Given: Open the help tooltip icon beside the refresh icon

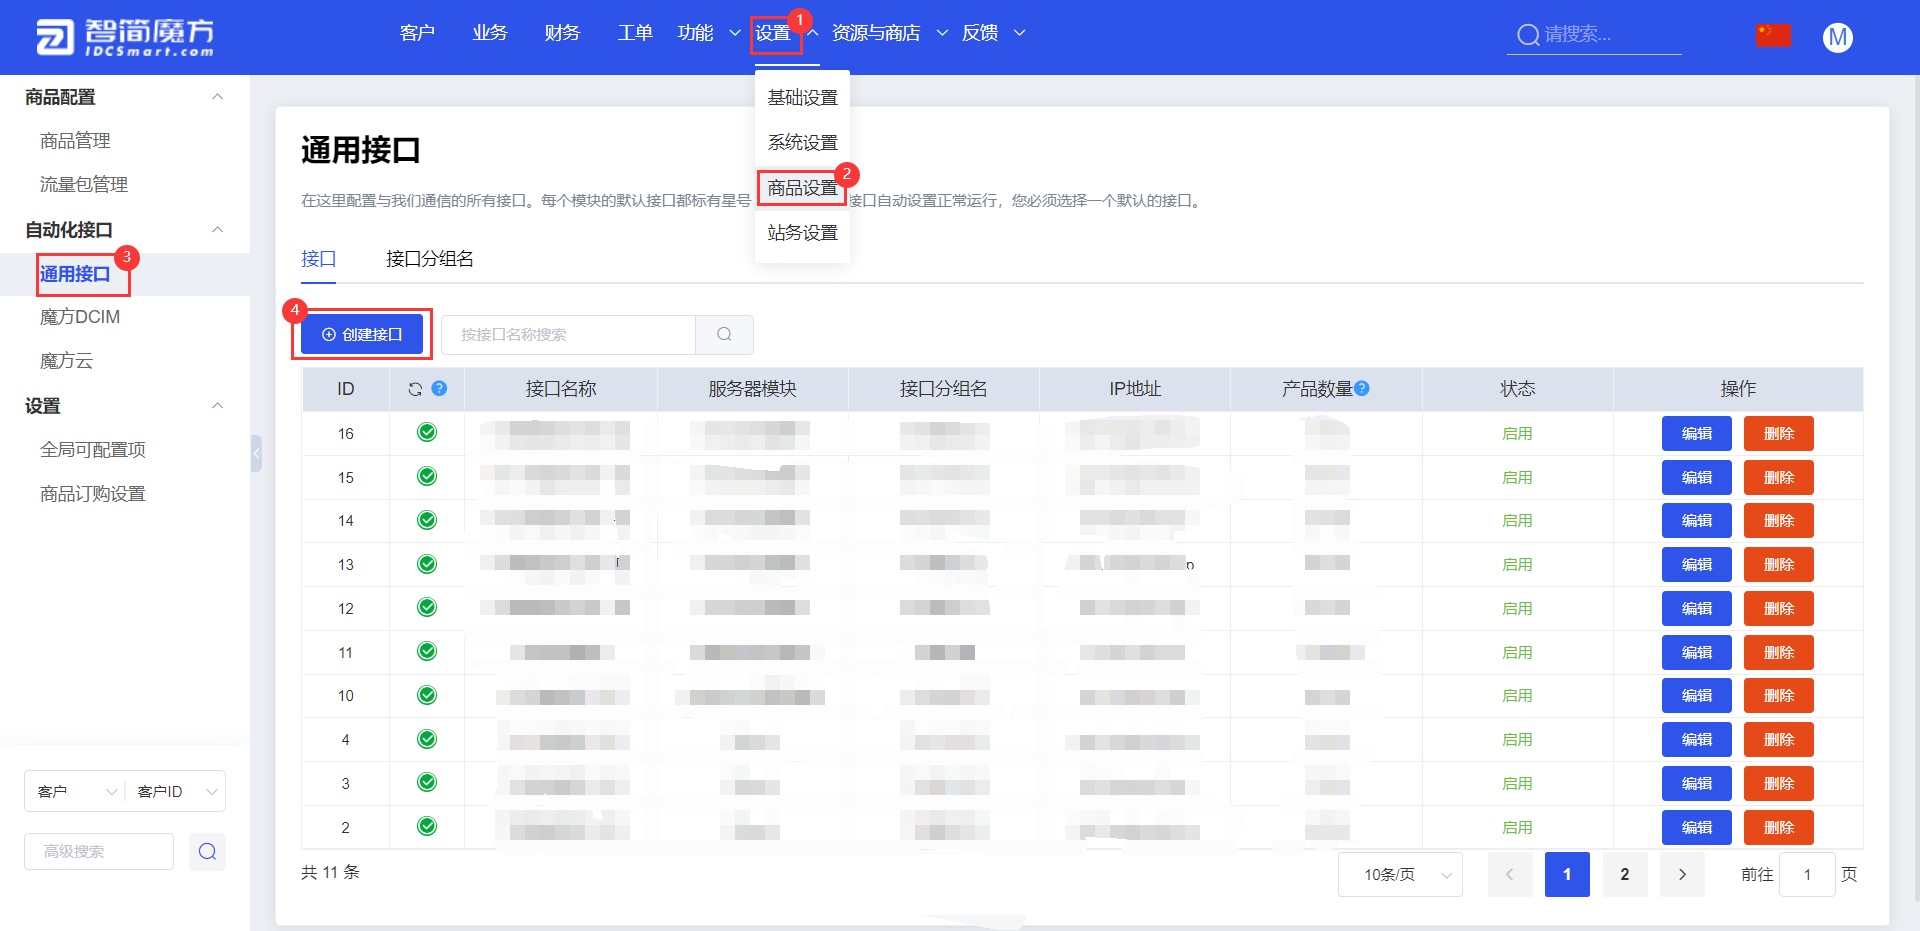Looking at the screenshot, I should pyautogui.click(x=440, y=388).
